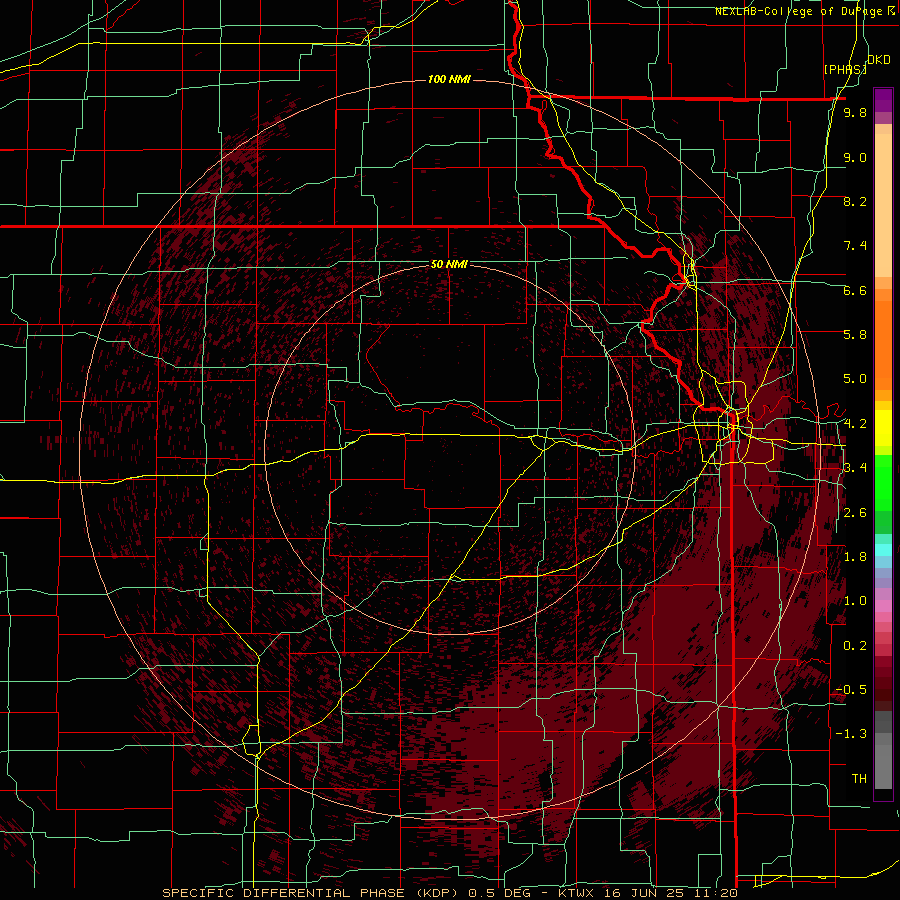This screenshot has width=900, height=900.
Task: Pick the yellow segment of the color scale
Action: [883, 428]
